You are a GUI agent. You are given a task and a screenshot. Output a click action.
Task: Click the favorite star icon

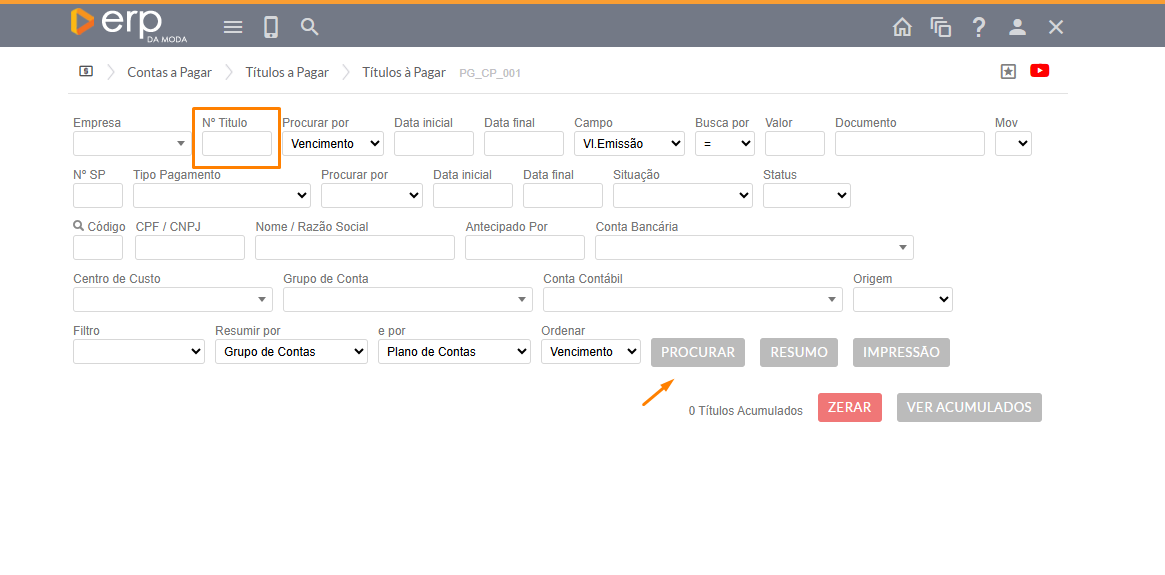[1008, 71]
